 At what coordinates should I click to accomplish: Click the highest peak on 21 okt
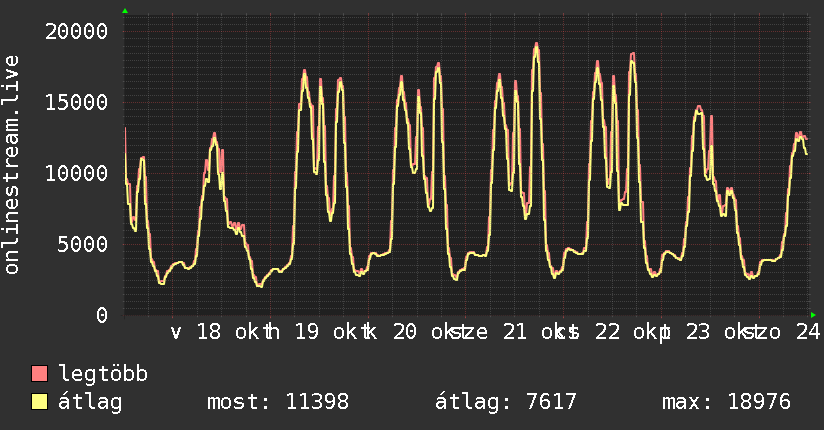pos(536,45)
